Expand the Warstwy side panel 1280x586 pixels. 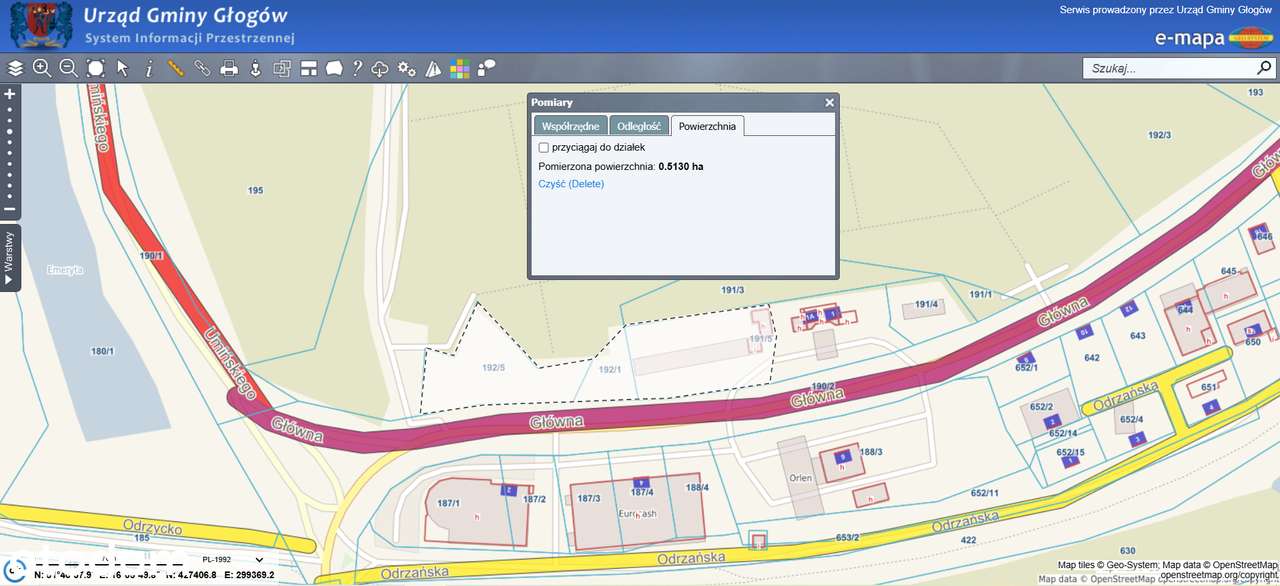point(10,258)
